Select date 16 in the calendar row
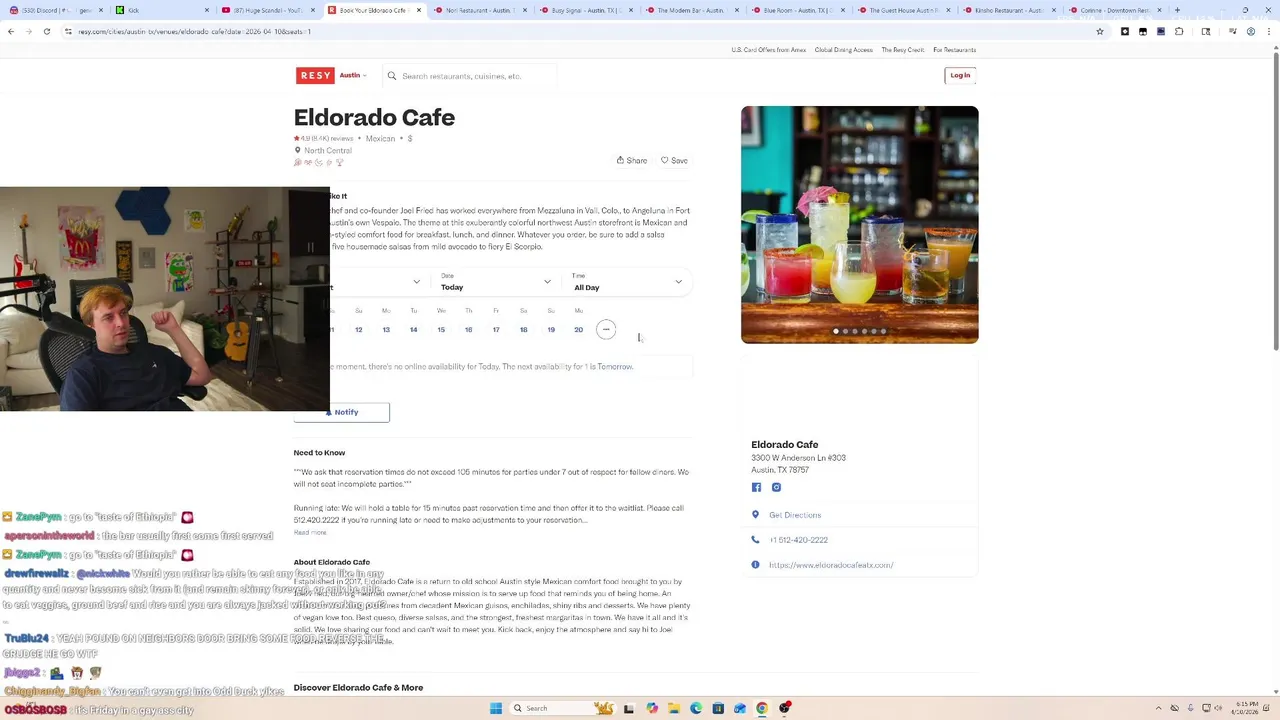The width and height of the screenshot is (1280, 720). coord(468,329)
